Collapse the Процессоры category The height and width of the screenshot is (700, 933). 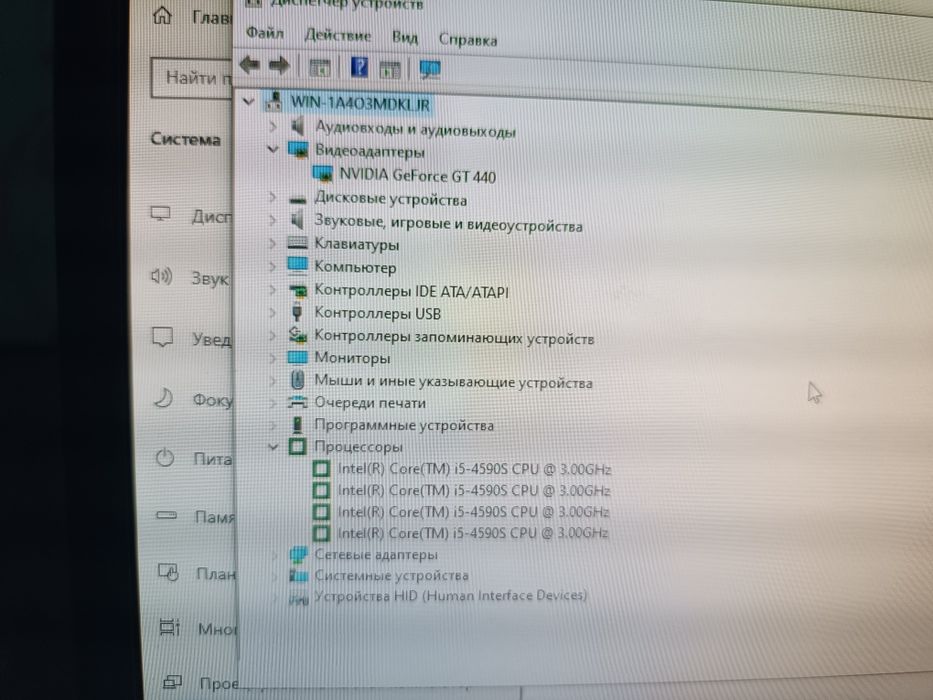tap(273, 446)
